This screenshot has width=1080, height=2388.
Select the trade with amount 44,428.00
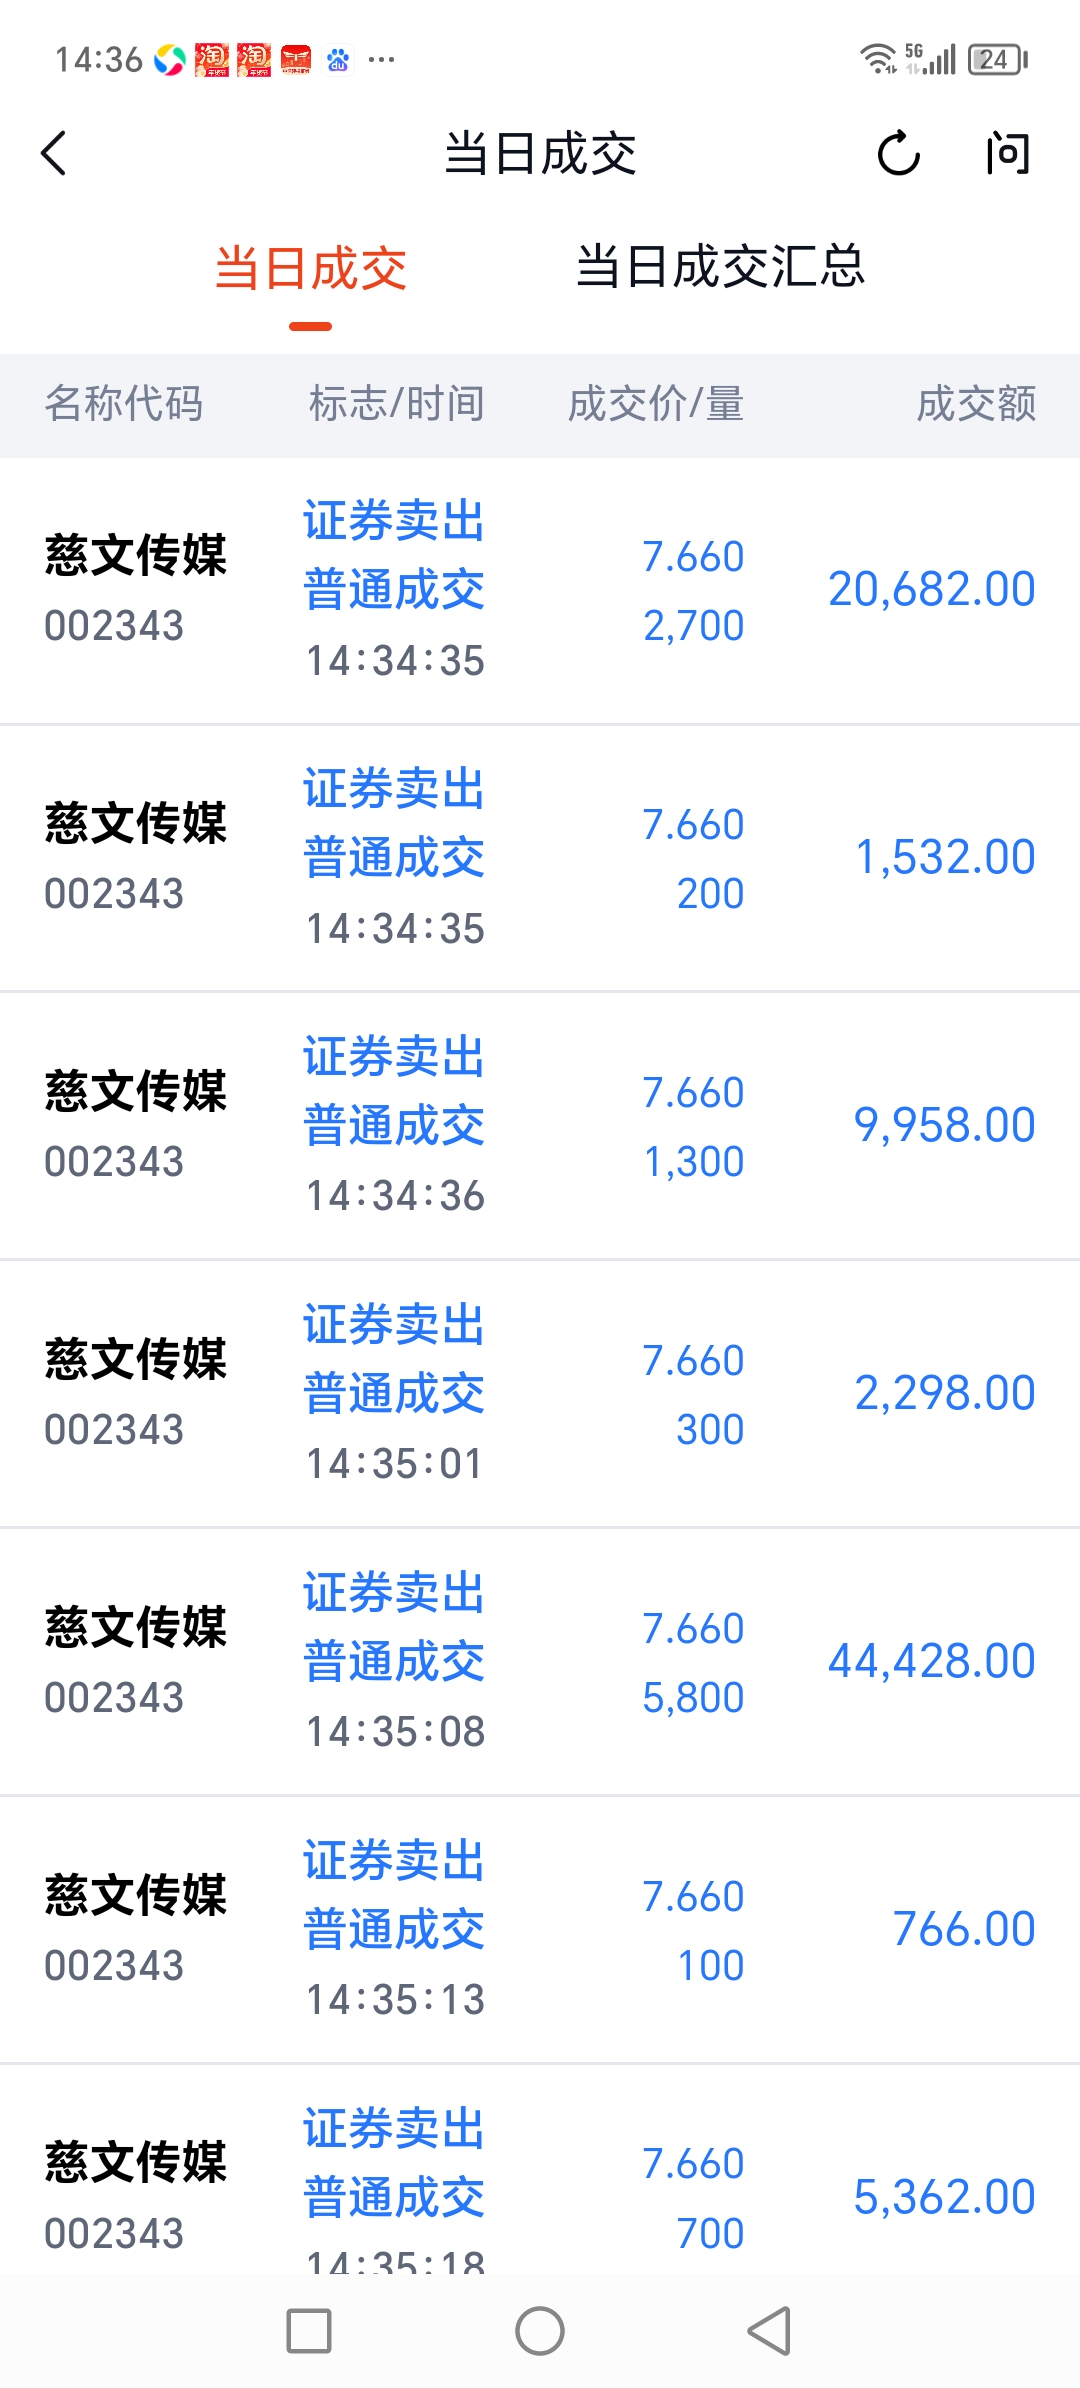pos(540,1662)
